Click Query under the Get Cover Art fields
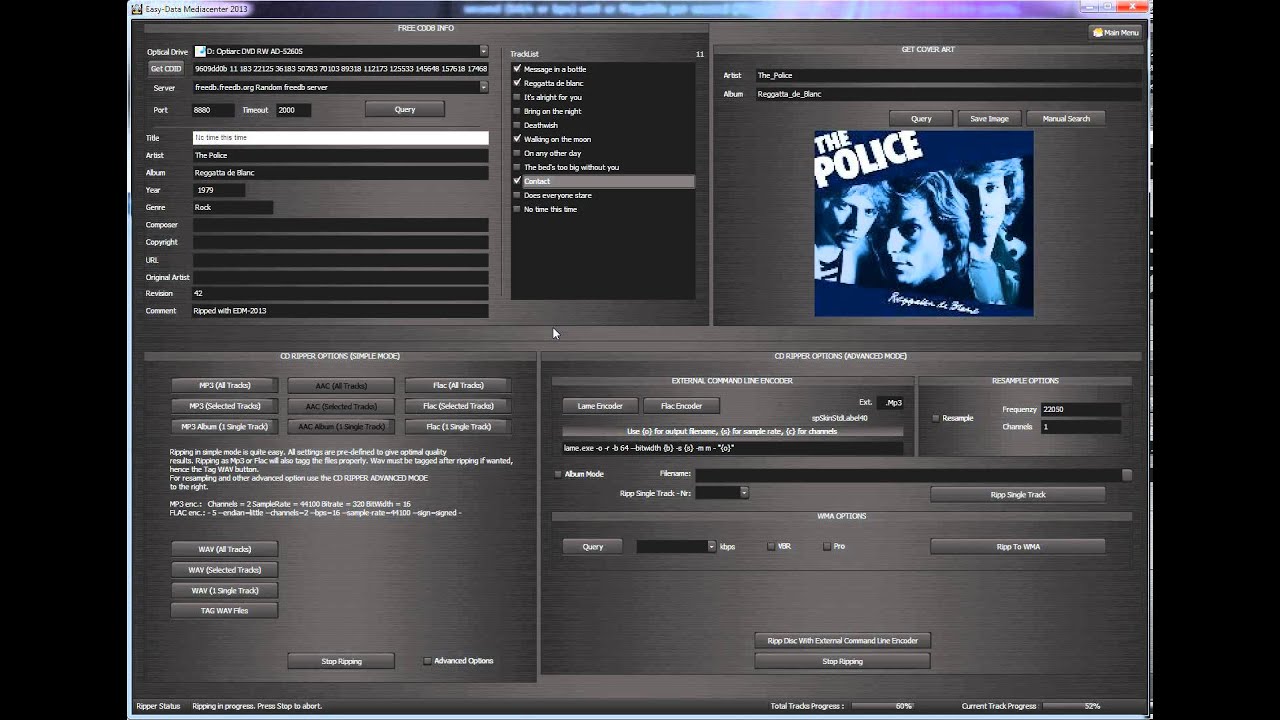The image size is (1280, 720). (x=921, y=118)
